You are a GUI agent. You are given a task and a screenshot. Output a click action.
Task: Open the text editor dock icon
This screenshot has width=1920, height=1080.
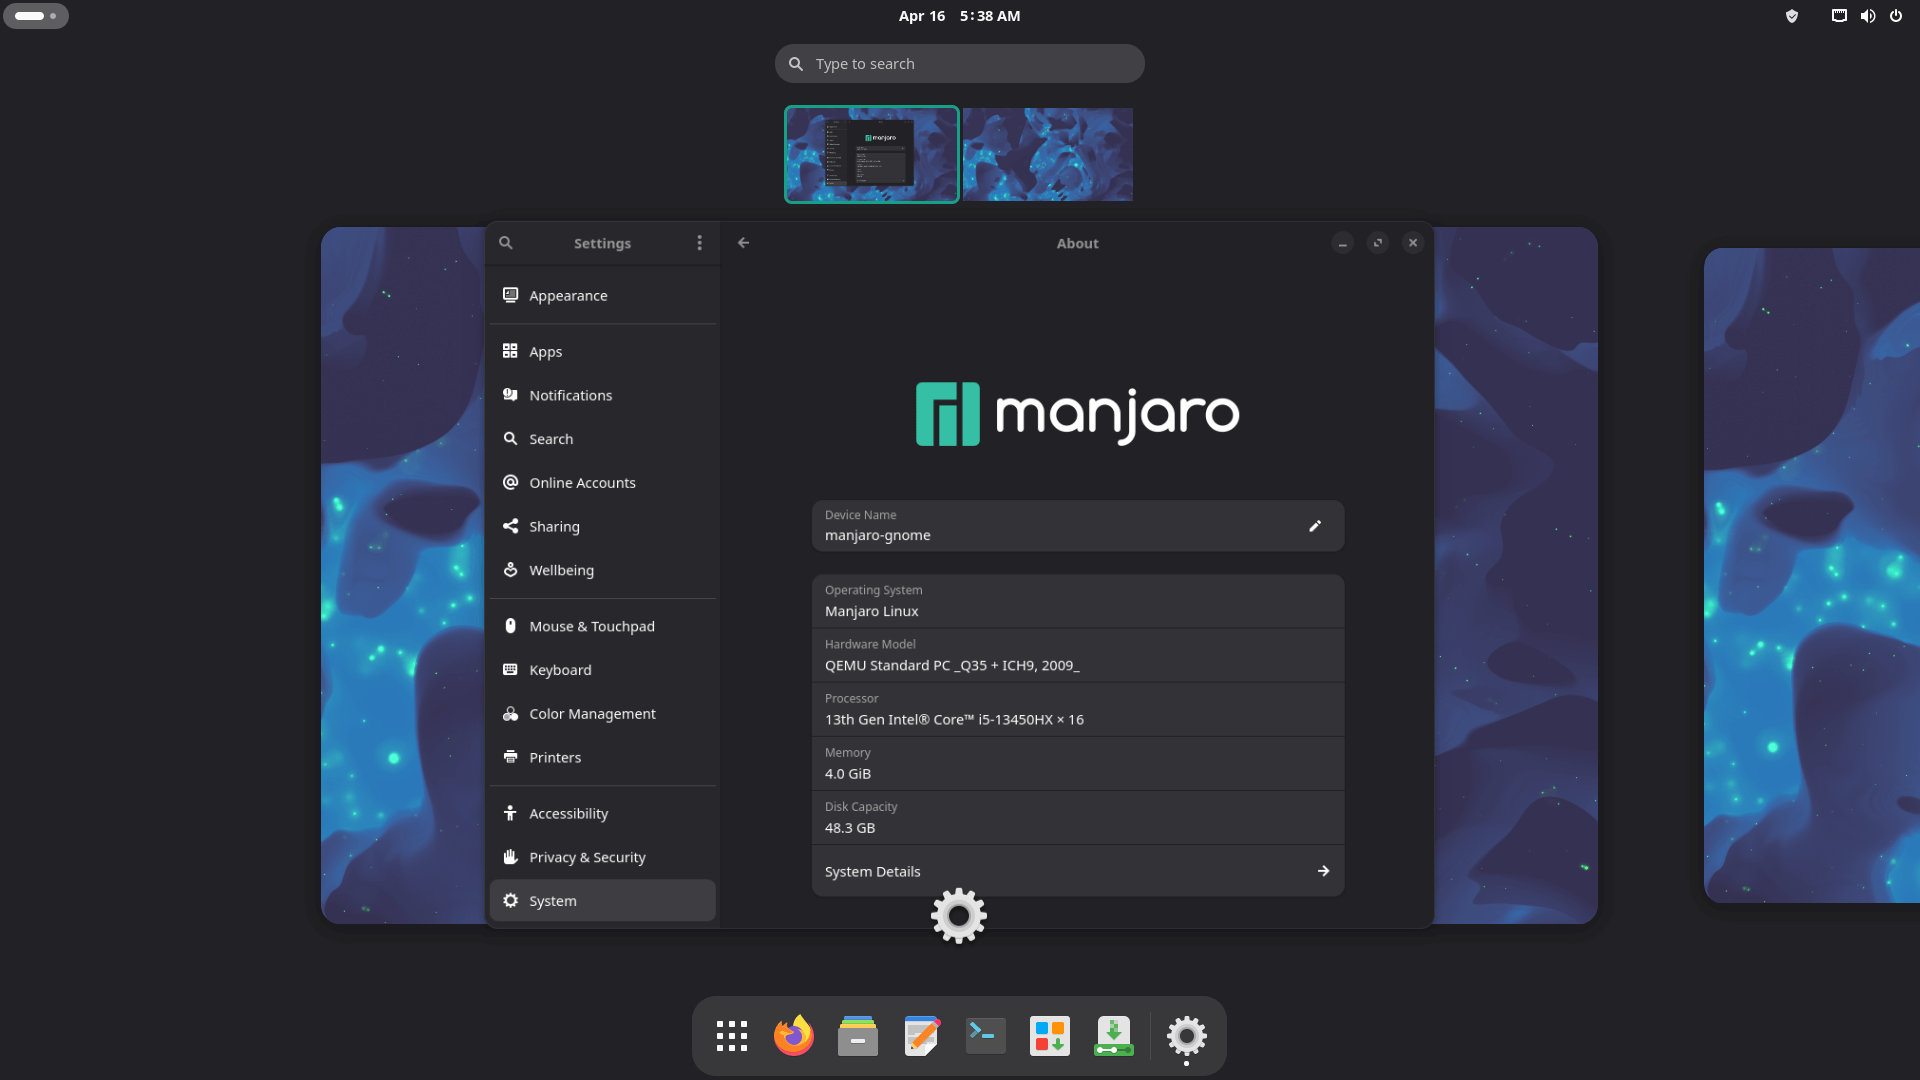(921, 1036)
